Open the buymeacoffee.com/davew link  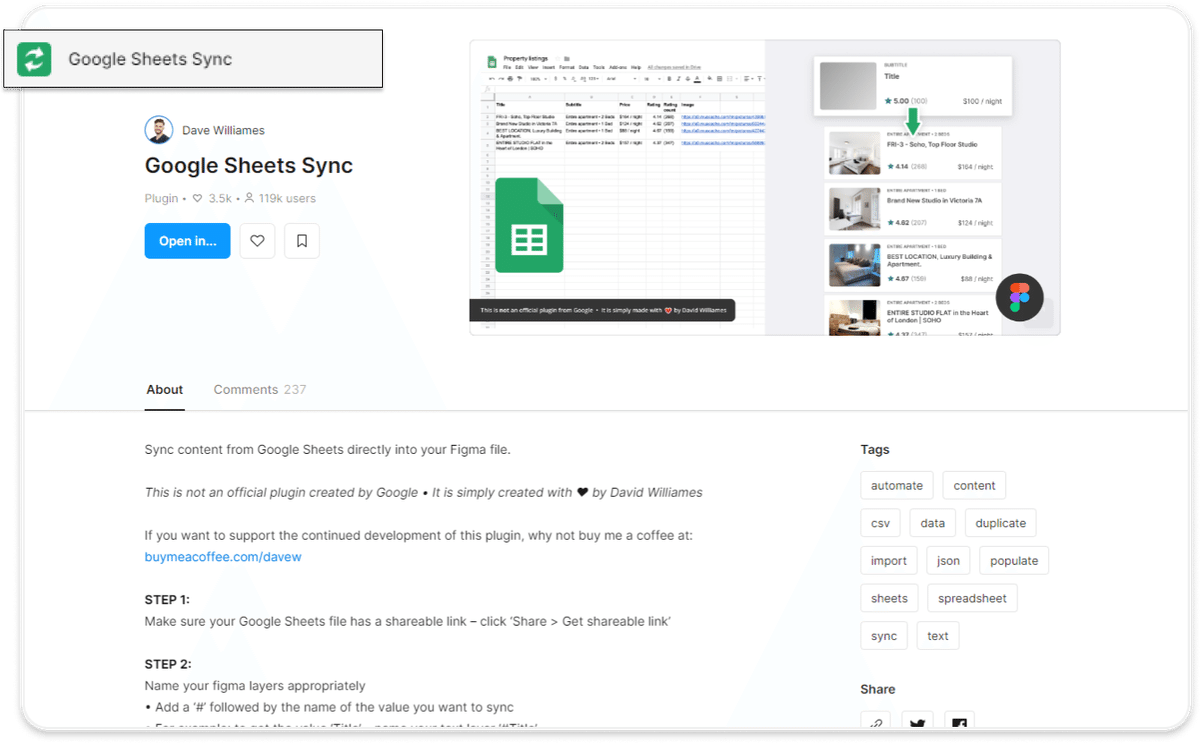pyautogui.click(x=223, y=557)
